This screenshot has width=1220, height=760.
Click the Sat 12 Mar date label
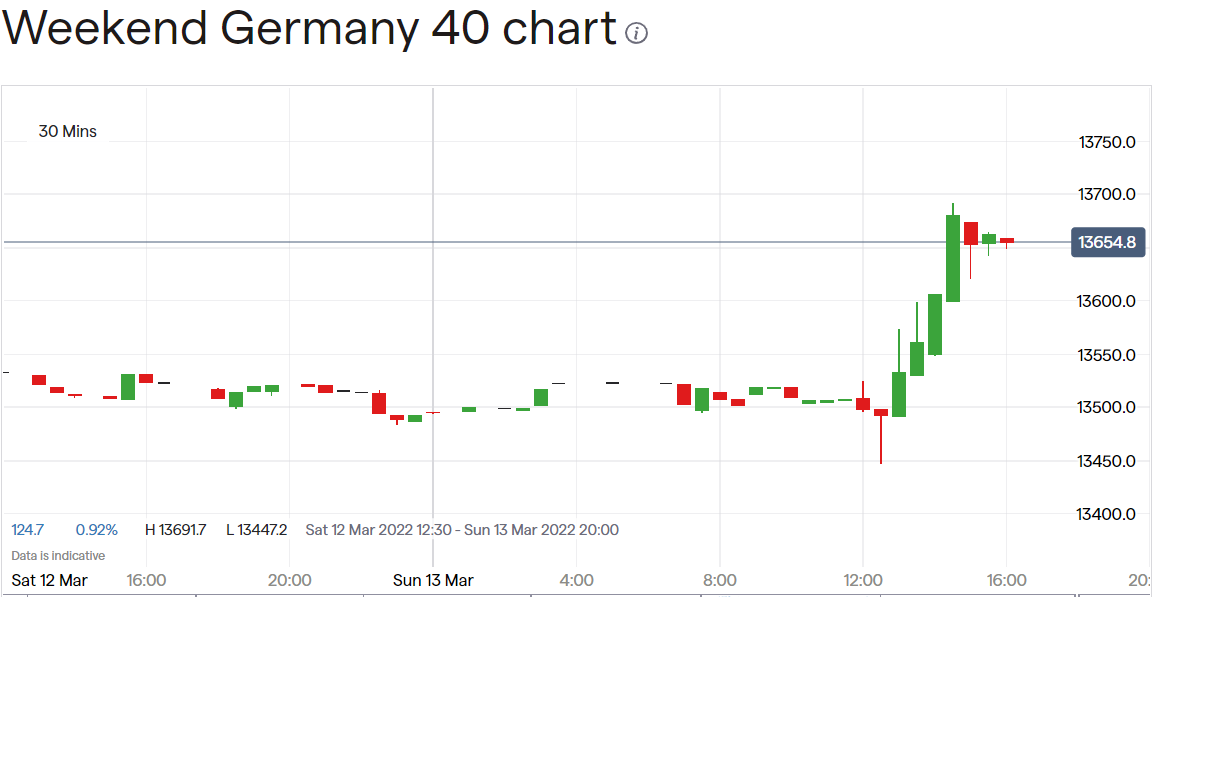(x=49, y=580)
